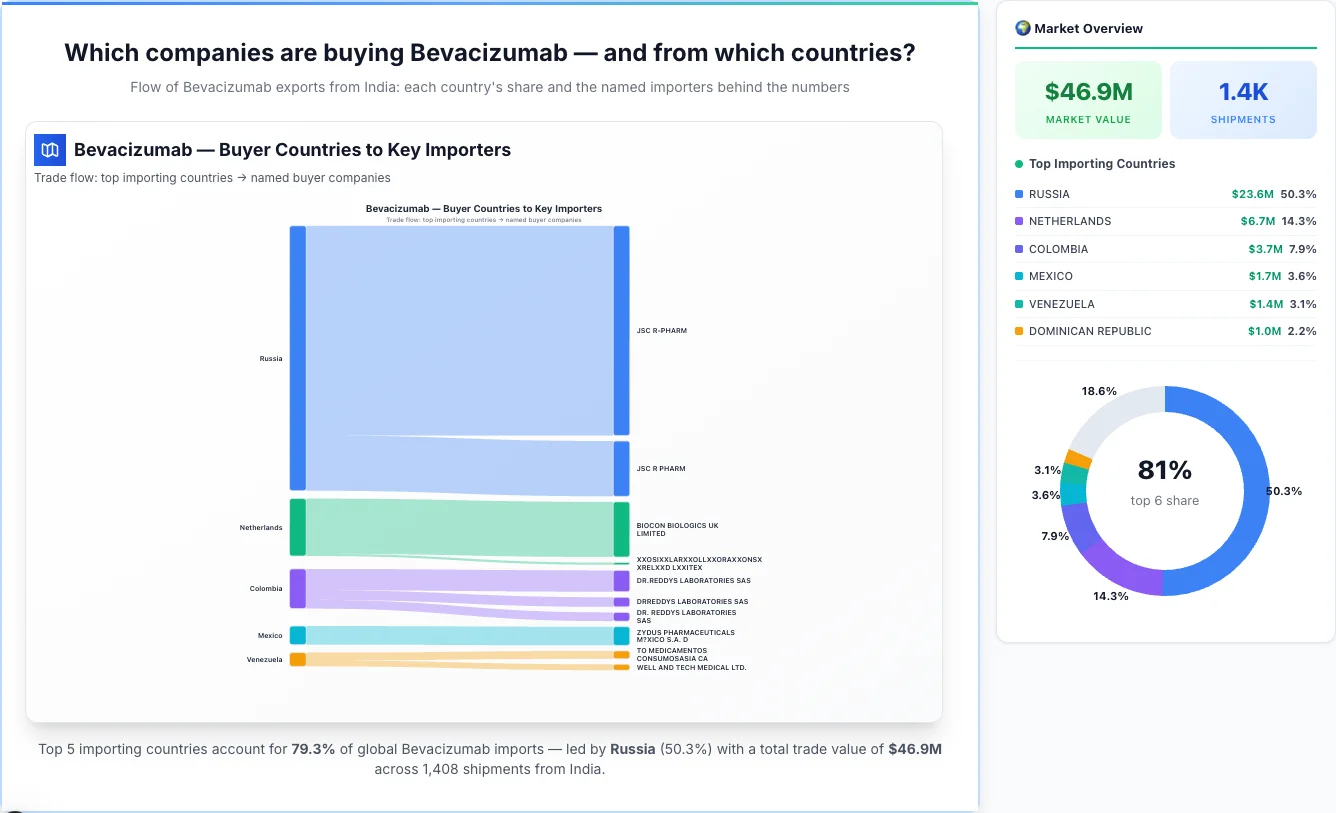Select the purple legend square for NETHERLANDS

(1019, 221)
